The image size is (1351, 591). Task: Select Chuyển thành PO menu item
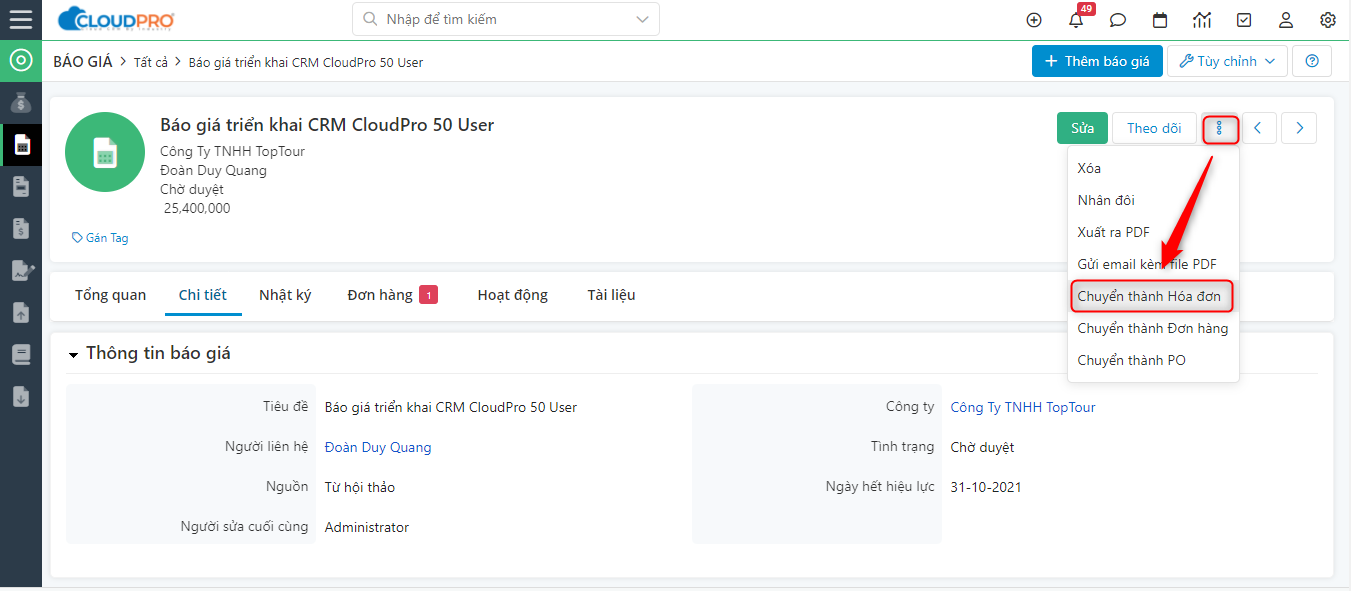(x=1153, y=360)
